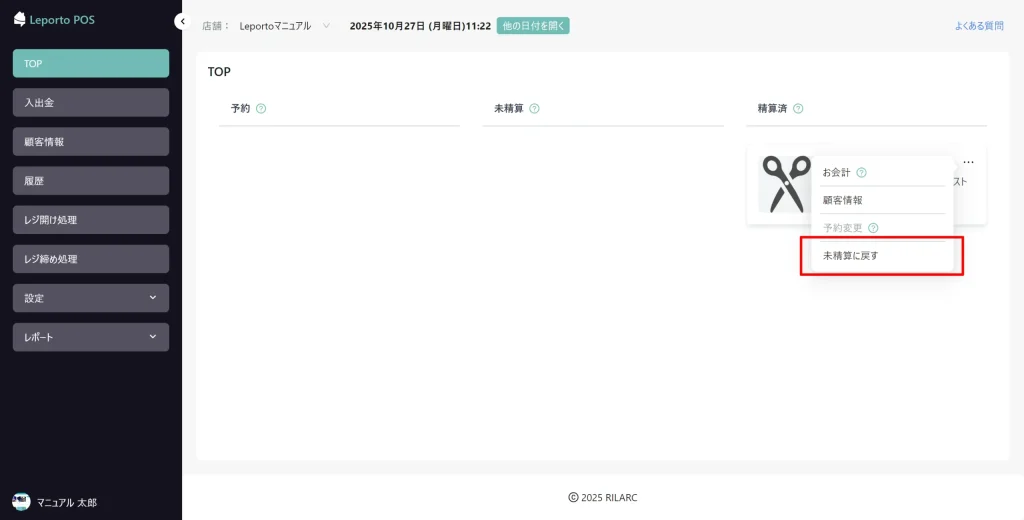Click the help icon next to 精算済
Screen dimensions: 1024x520
[x=798, y=108]
